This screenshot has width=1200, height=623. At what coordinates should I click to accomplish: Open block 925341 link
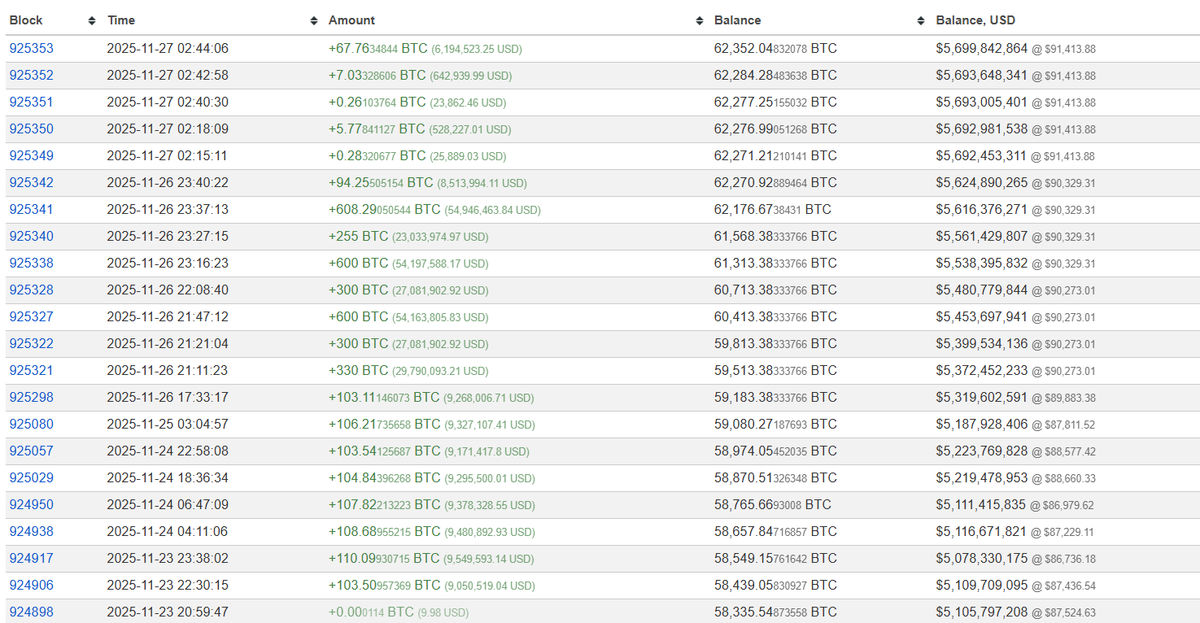coord(31,210)
